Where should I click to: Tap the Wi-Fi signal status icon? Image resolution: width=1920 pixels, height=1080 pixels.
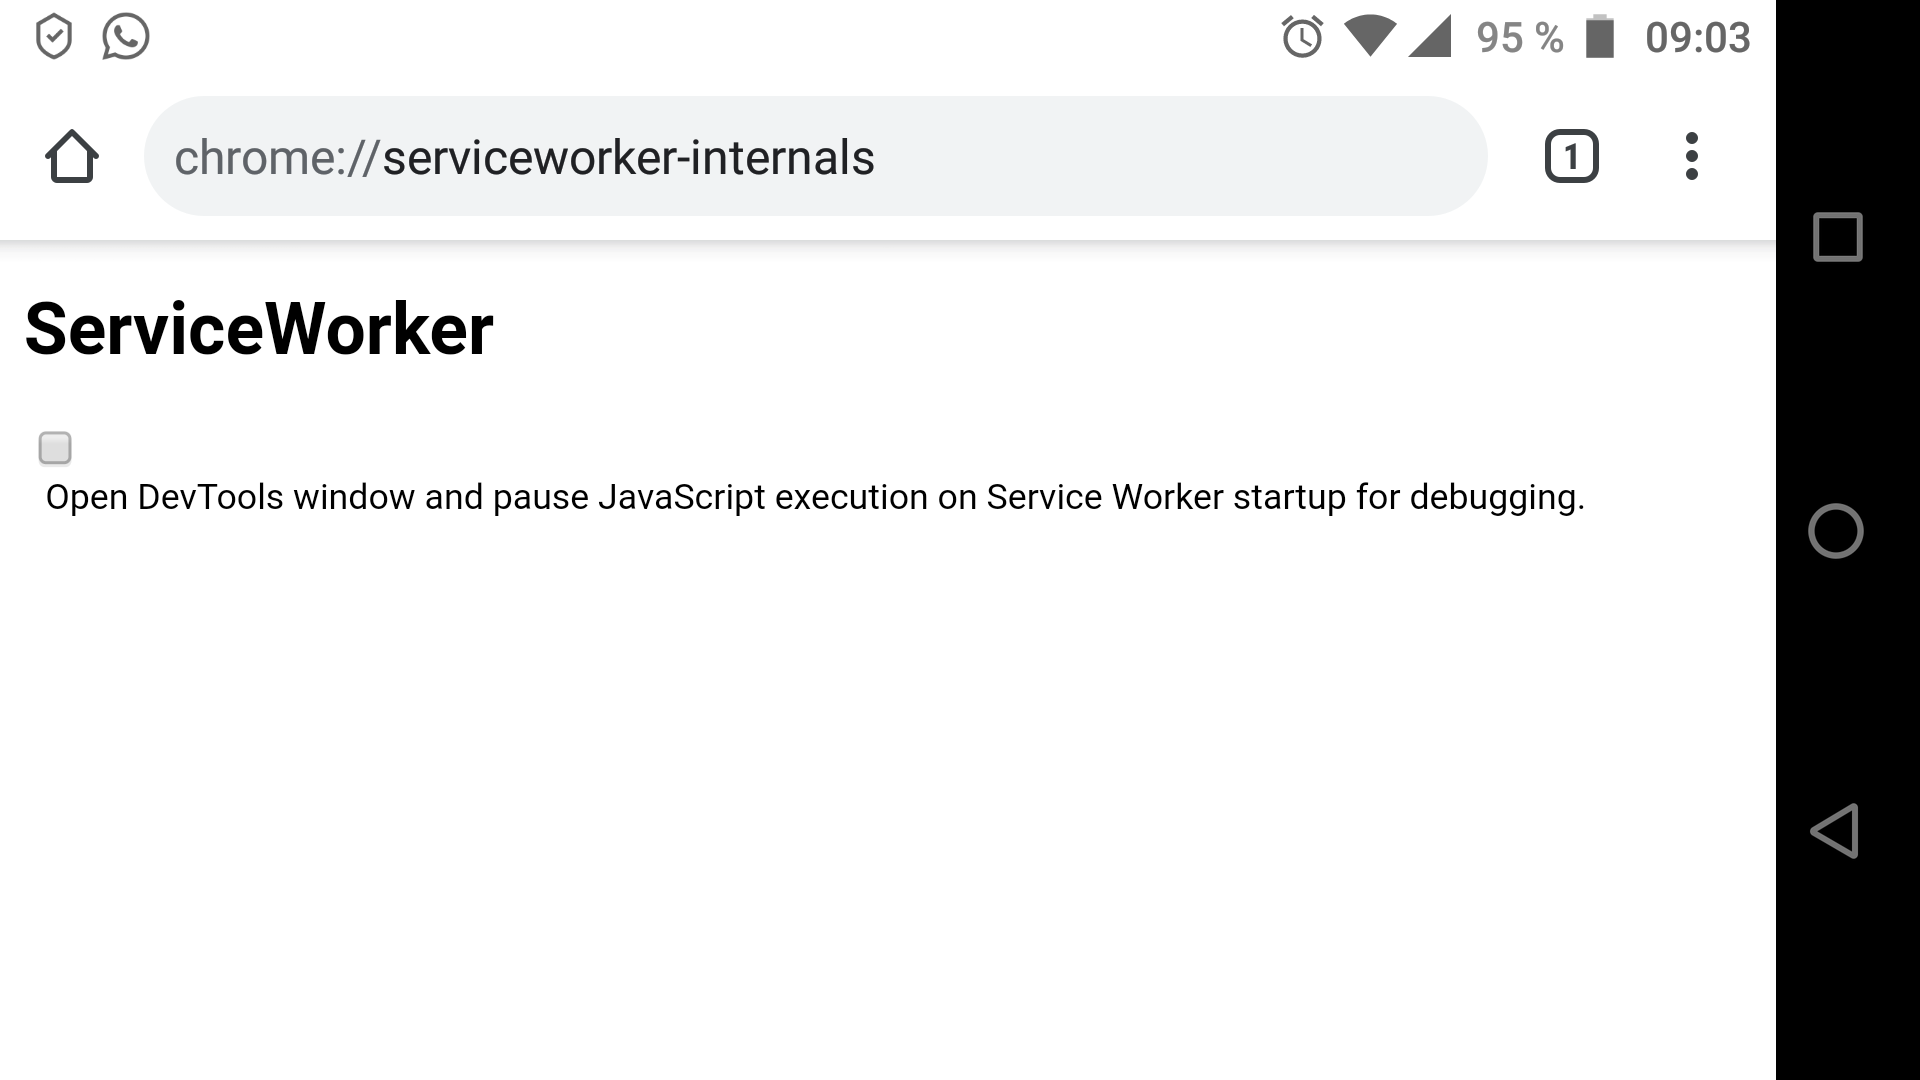(x=1369, y=37)
